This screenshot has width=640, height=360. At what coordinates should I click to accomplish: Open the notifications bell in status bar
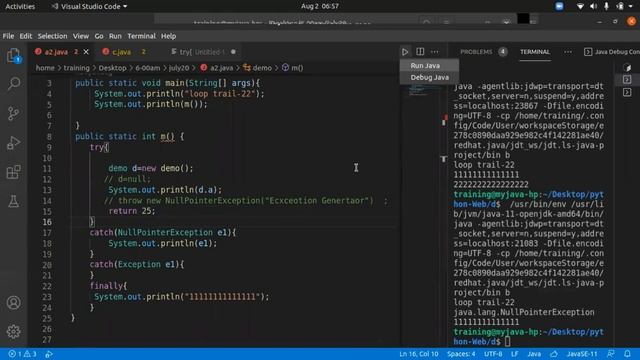click(x=627, y=354)
